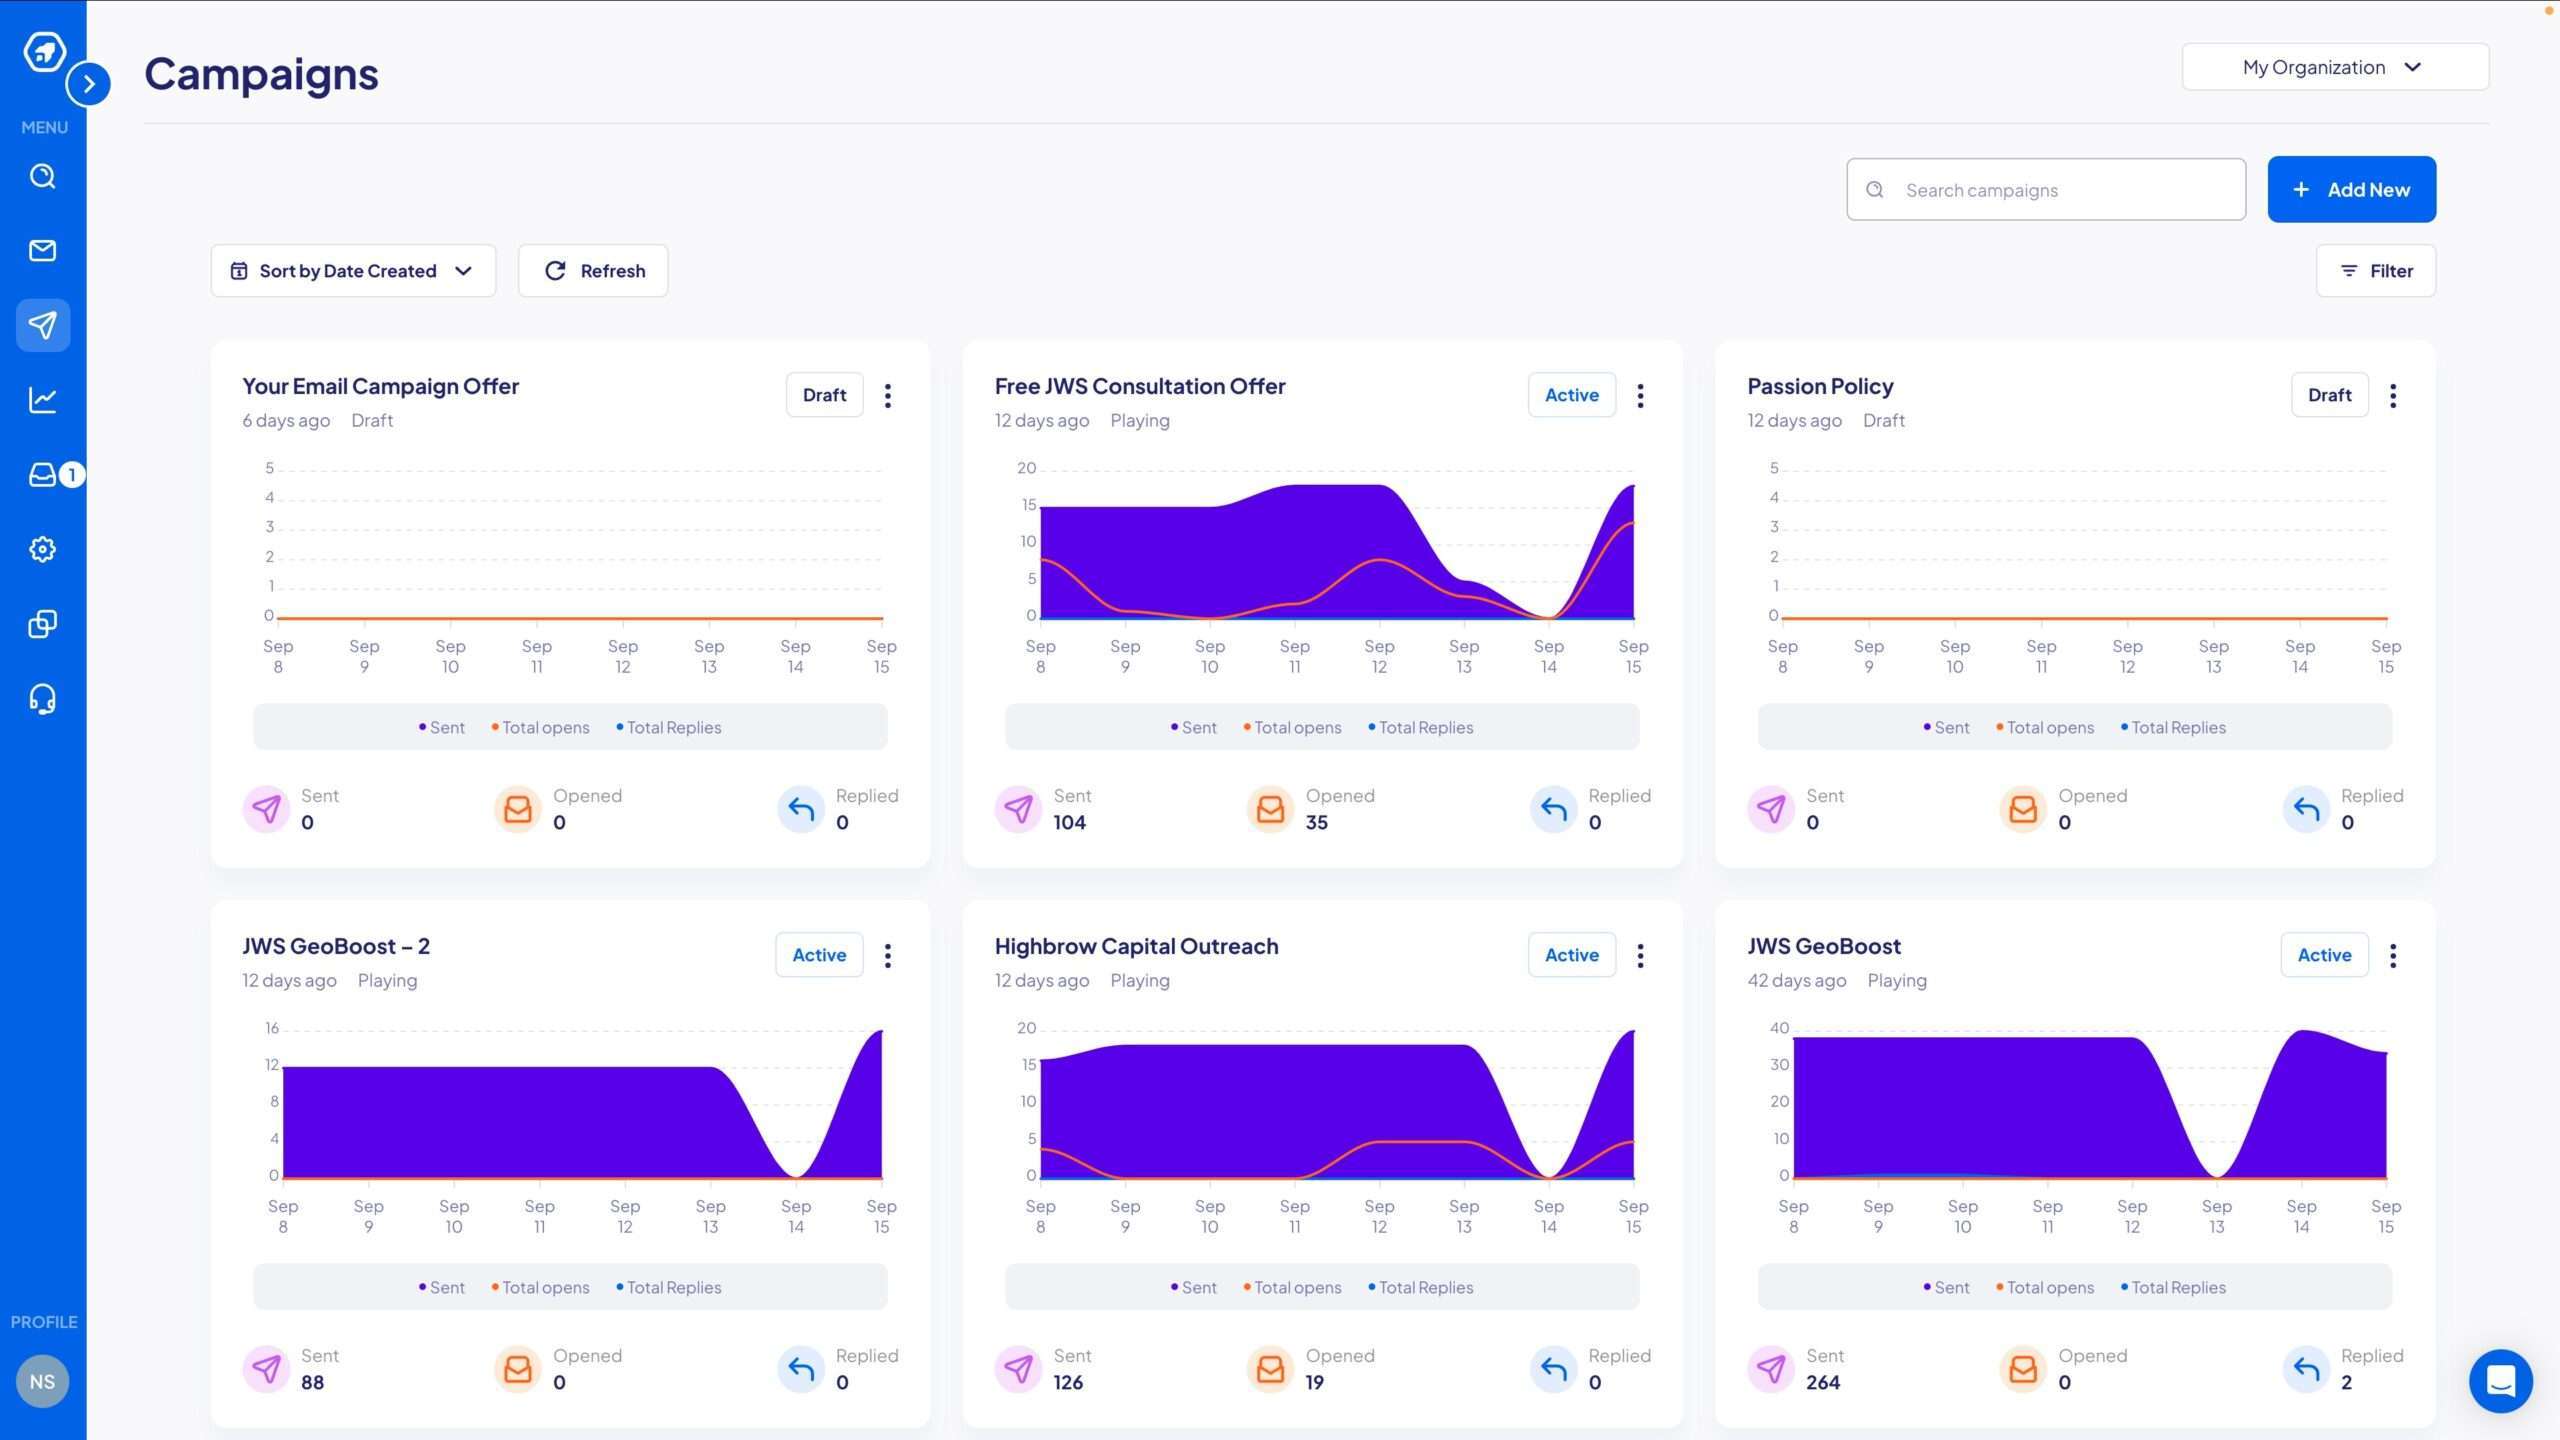Focus the Search campaigns field
This screenshot has height=1440, width=2560.
[2046, 189]
